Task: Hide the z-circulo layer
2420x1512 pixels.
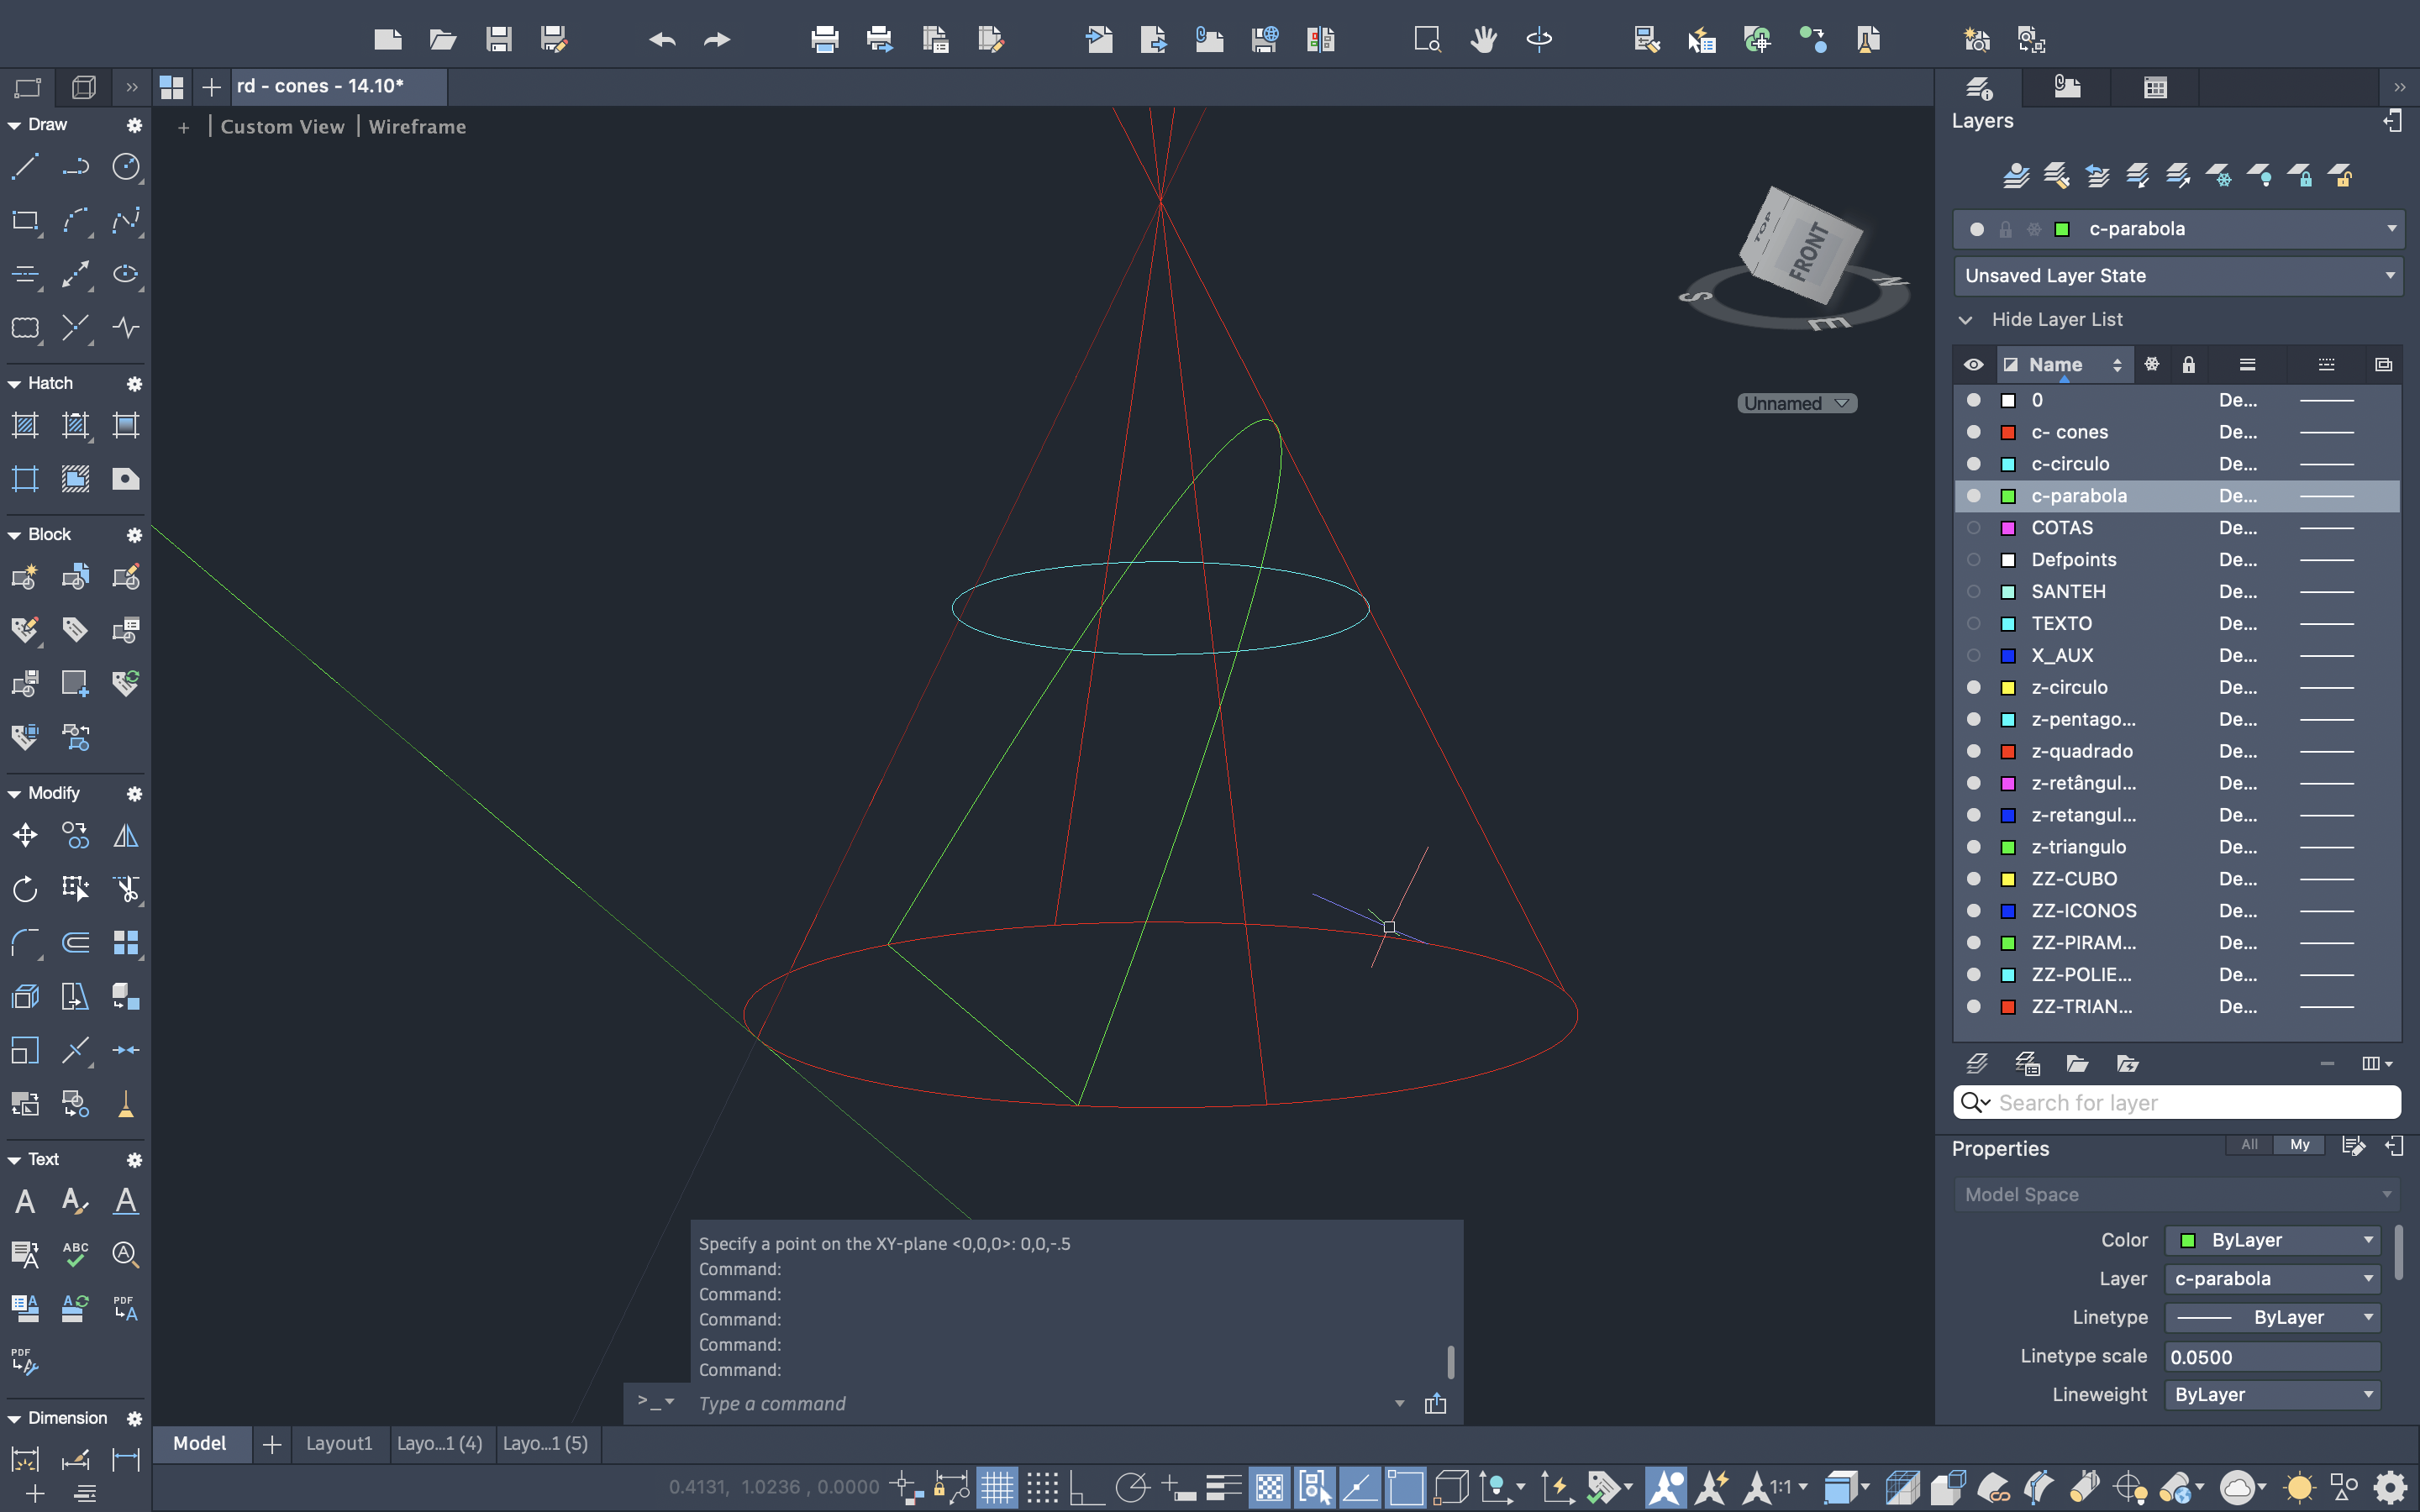Action: click(1973, 687)
